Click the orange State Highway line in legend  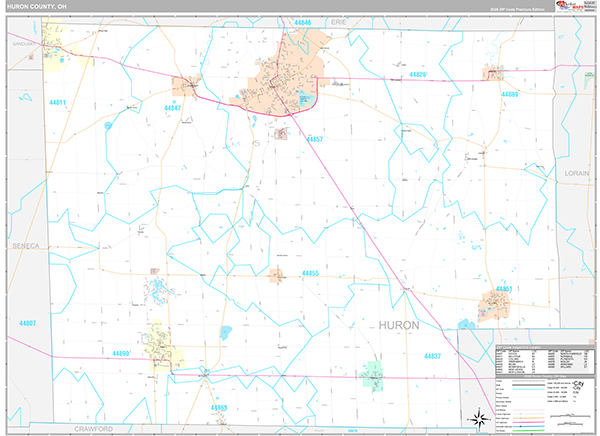click(x=529, y=418)
